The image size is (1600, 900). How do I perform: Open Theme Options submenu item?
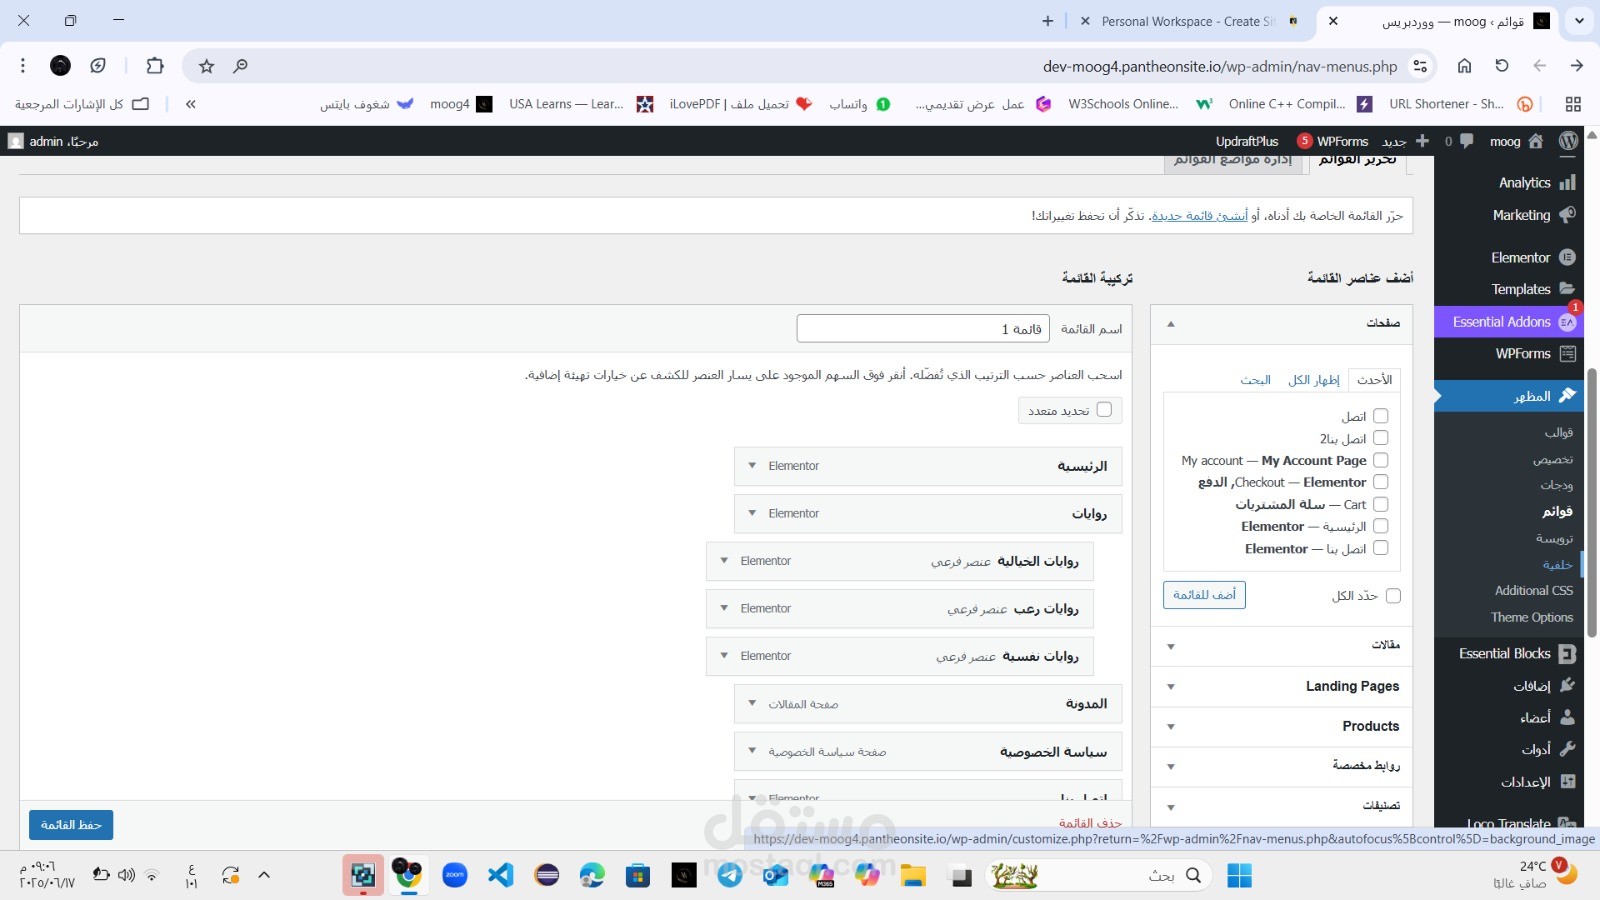click(1532, 618)
